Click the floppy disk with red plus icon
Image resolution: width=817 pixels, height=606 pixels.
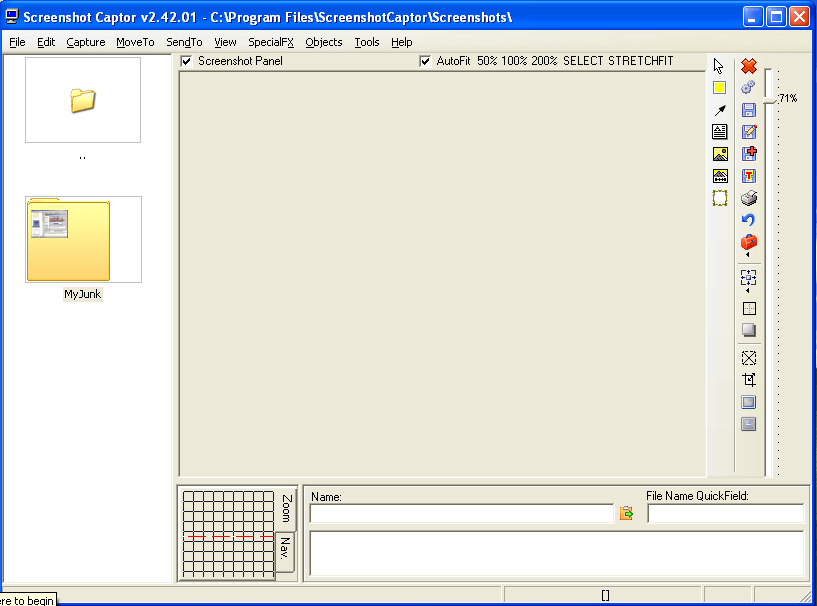(x=749, y=154)
